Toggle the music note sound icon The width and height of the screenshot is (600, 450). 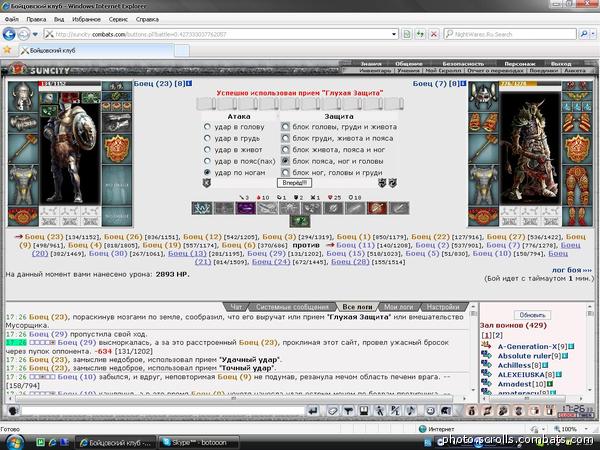tap(411, 411)
